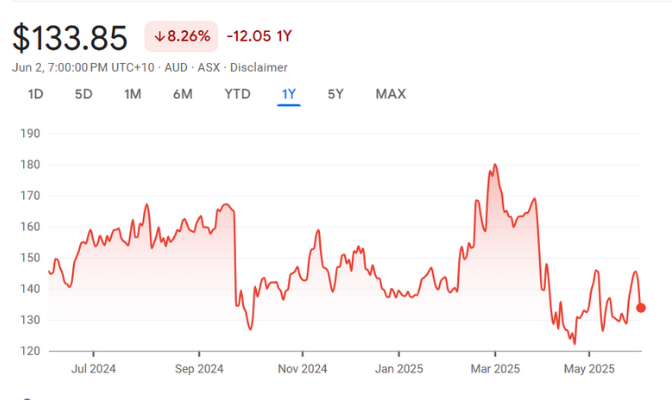
Task: Select the 5D range tab
Action: (84, 94)
